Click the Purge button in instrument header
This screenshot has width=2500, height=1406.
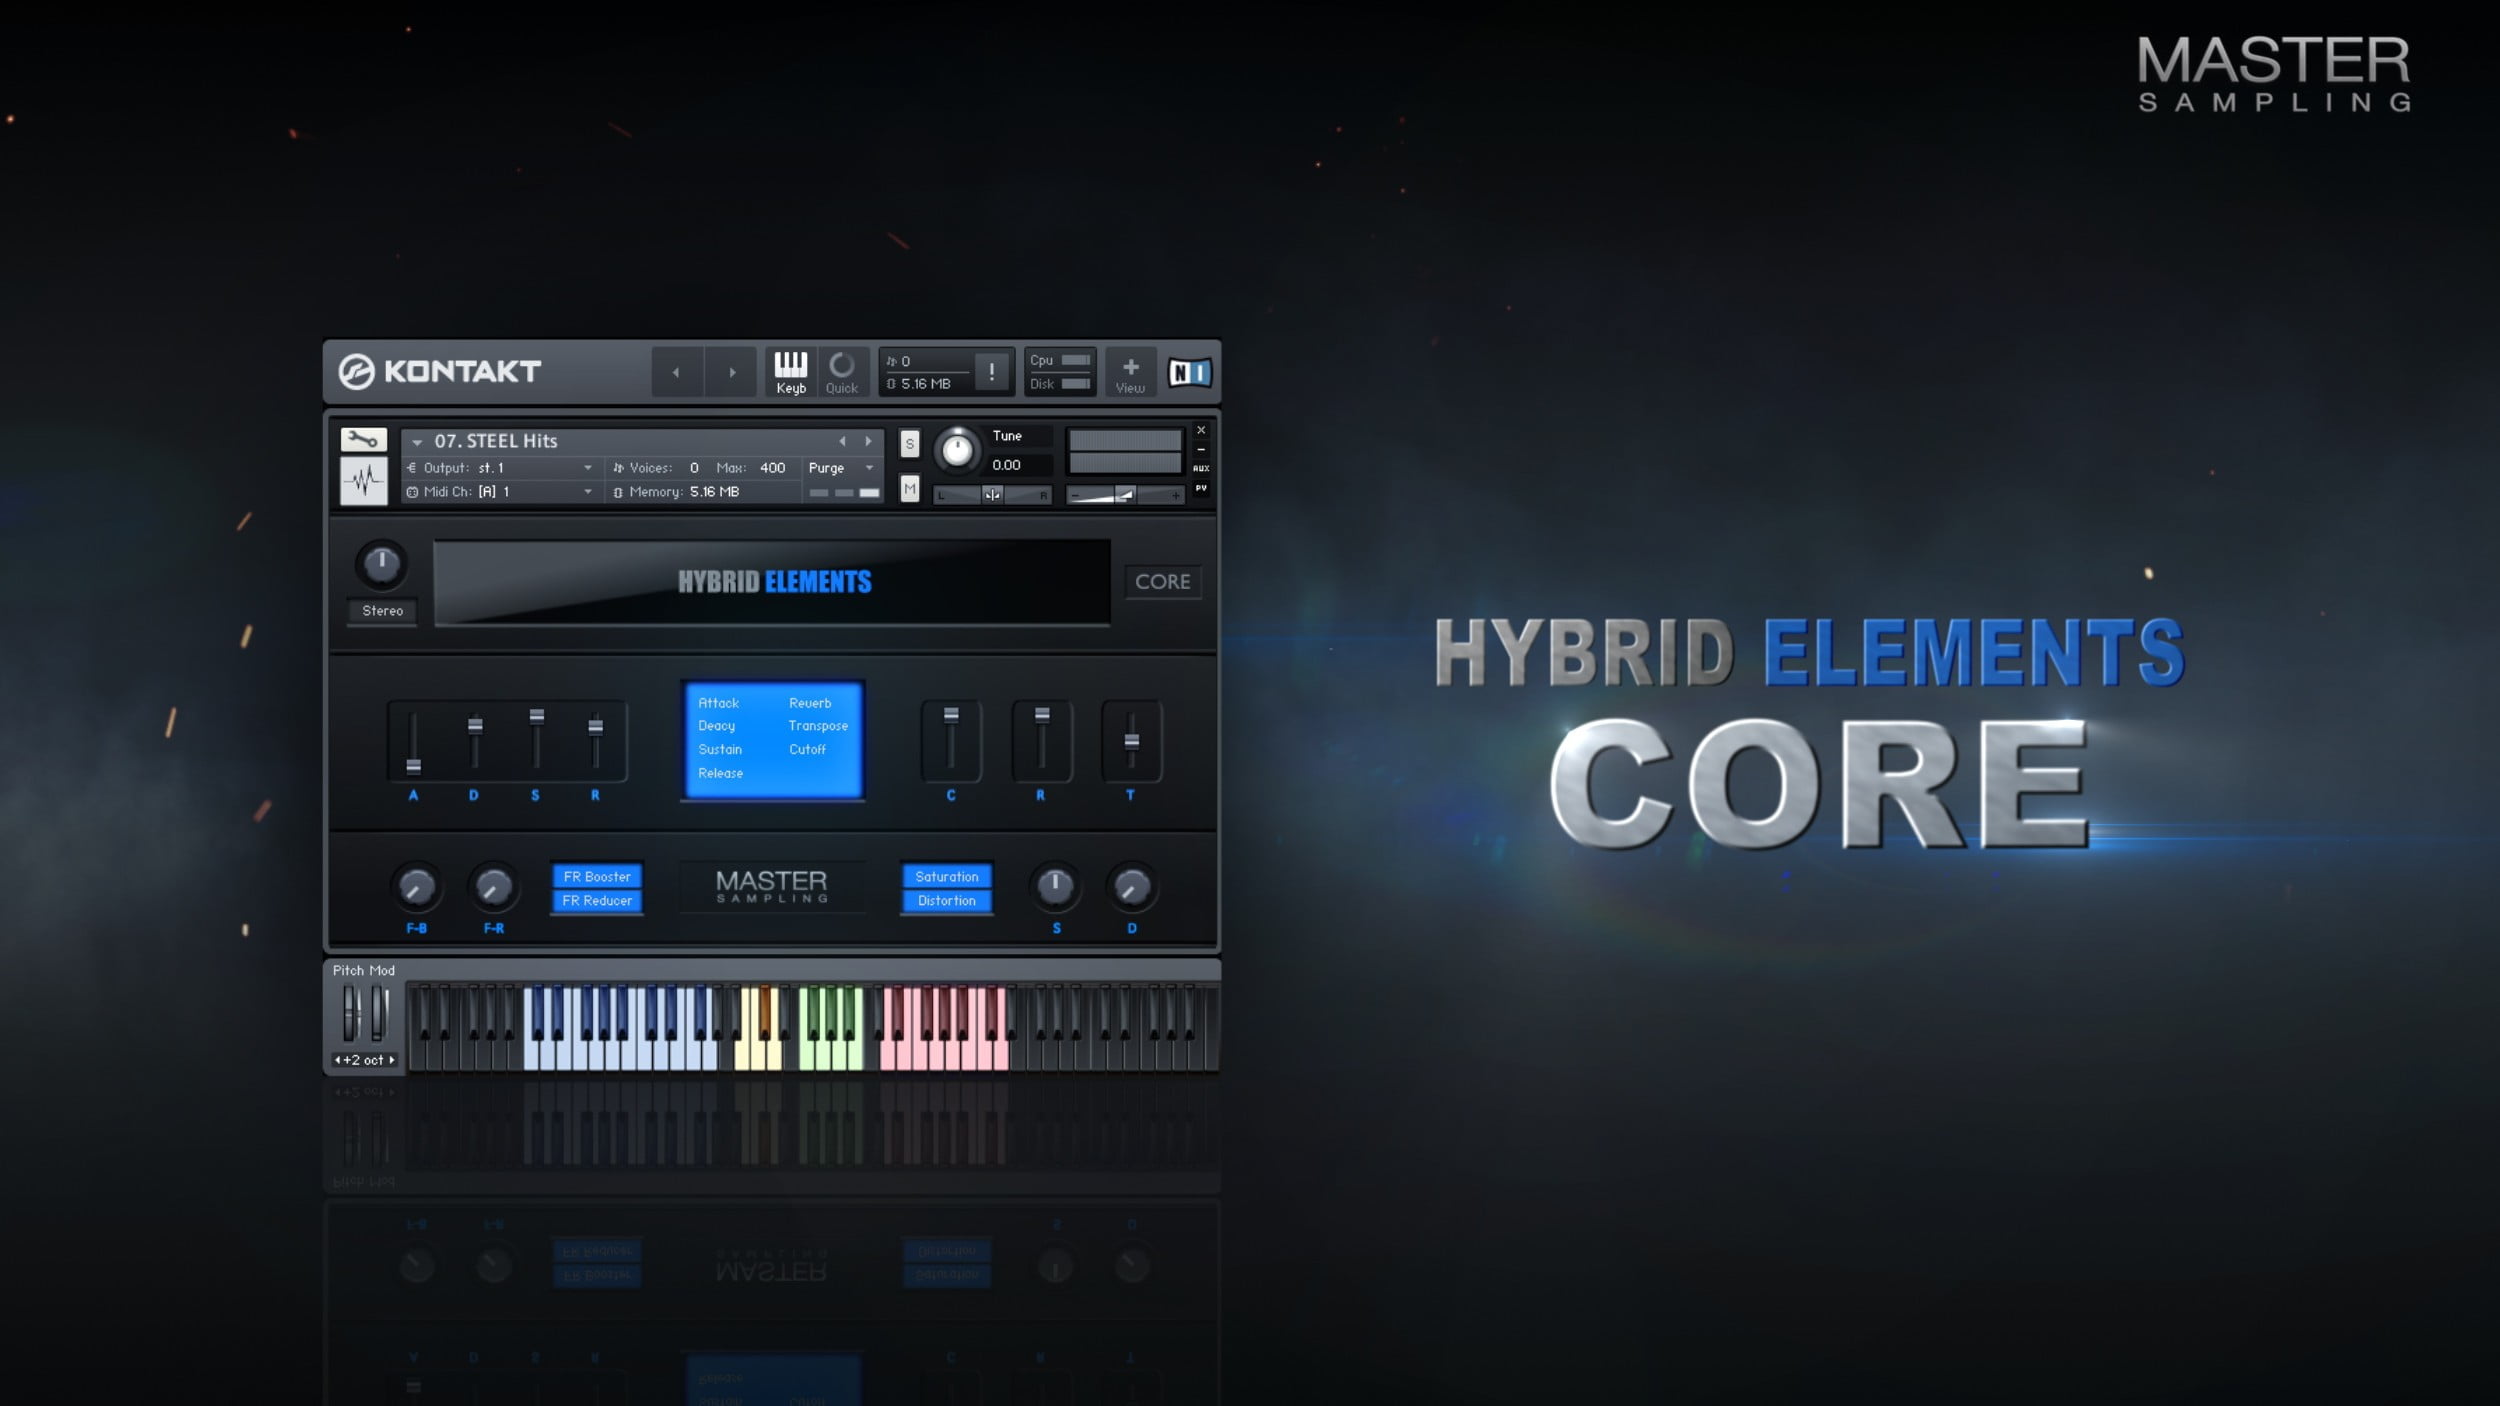tap(829, 465)
